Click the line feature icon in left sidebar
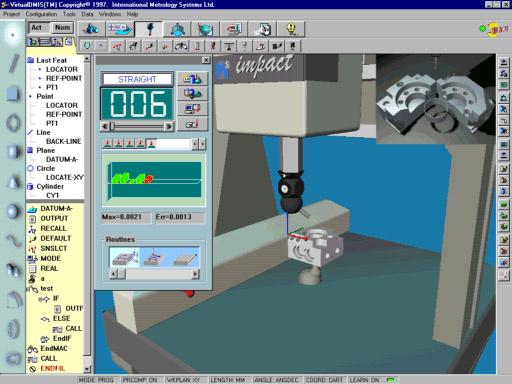The width and height of the screenshot is (512, 384). click(x=13, y=63)
